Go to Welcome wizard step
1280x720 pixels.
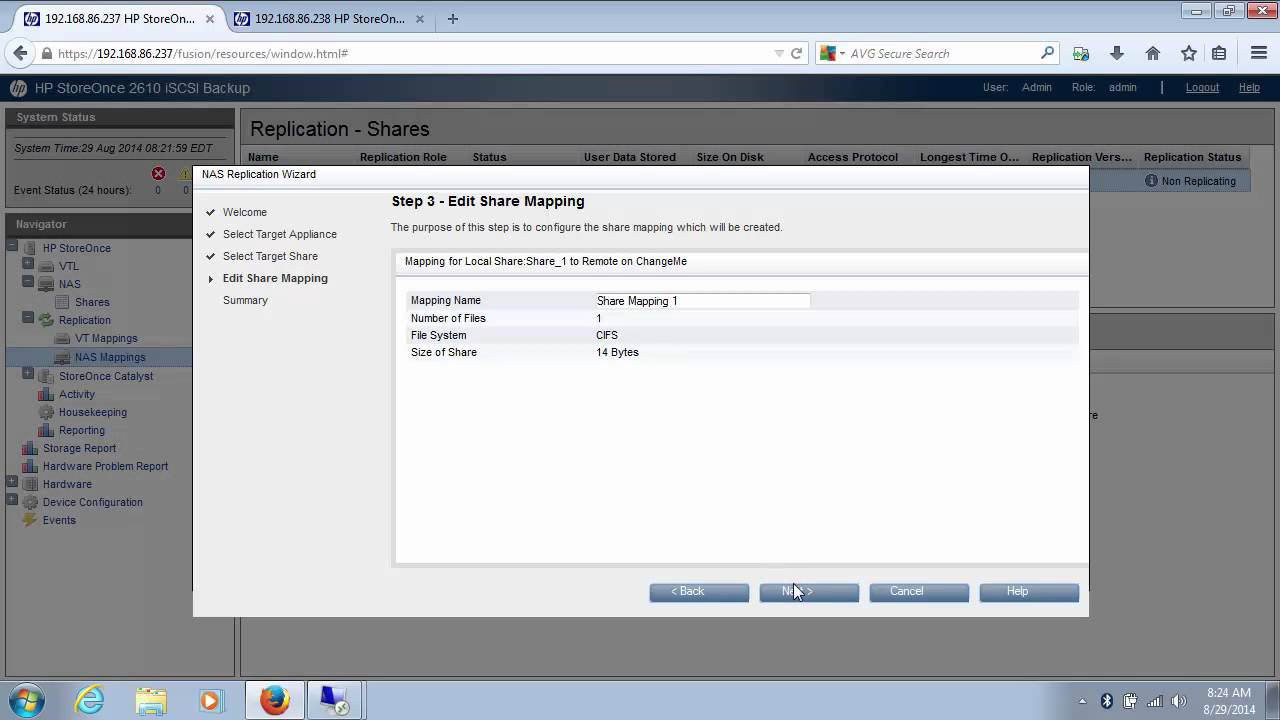point(245,212)
